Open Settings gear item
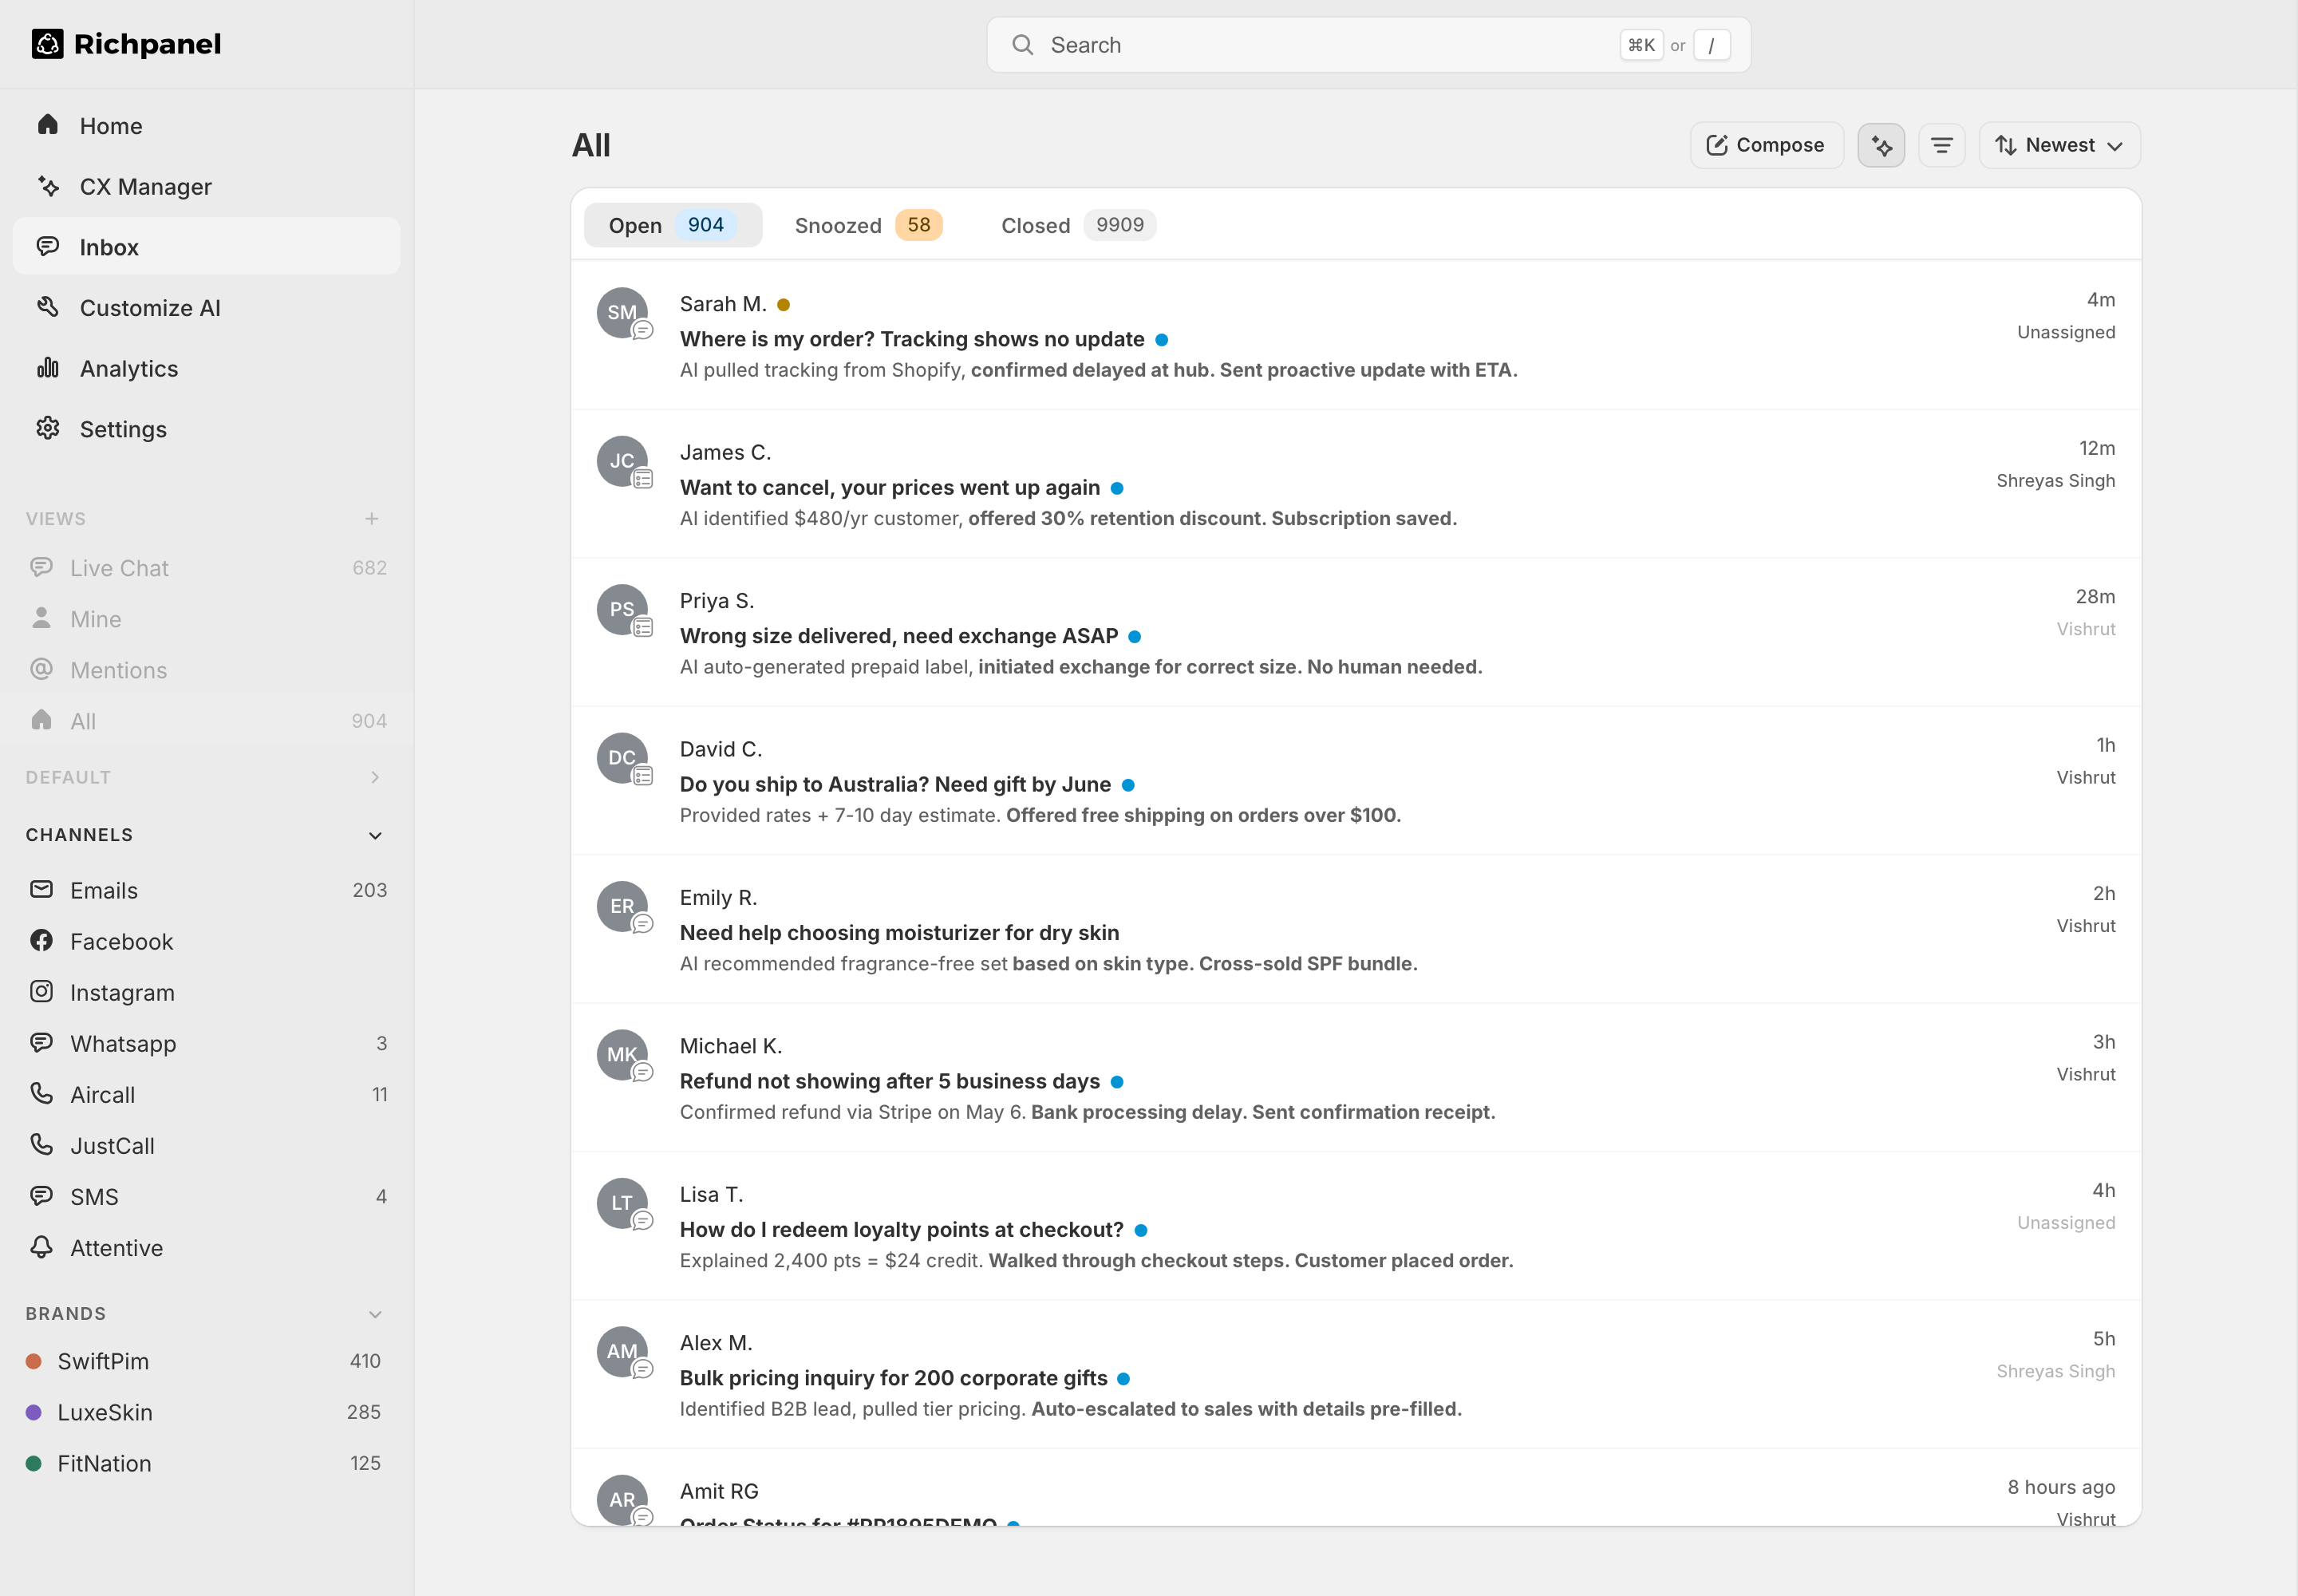Image resolution: width=2298 pixels, height=1596 pixels. [x=206, y=429]
